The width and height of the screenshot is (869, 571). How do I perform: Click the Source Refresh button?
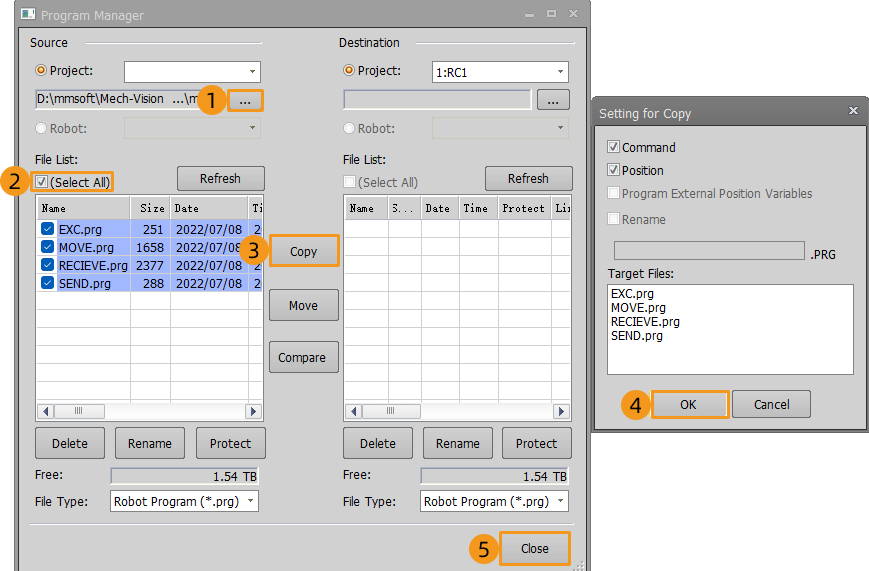tap(220, 179)
